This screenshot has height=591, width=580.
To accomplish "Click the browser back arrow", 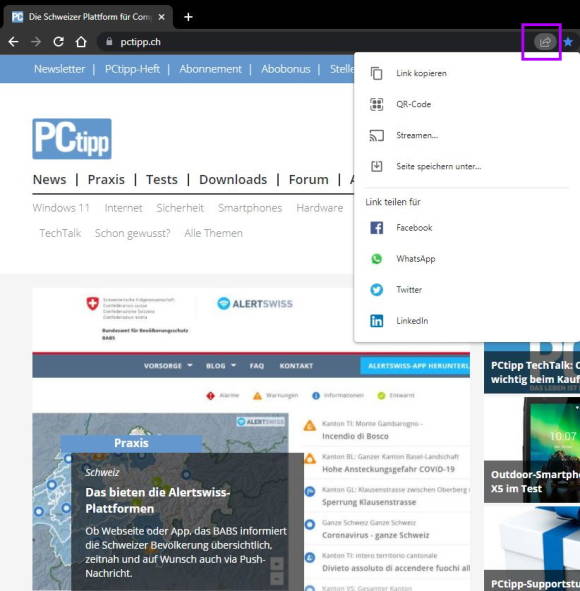I will click(14, 42).
